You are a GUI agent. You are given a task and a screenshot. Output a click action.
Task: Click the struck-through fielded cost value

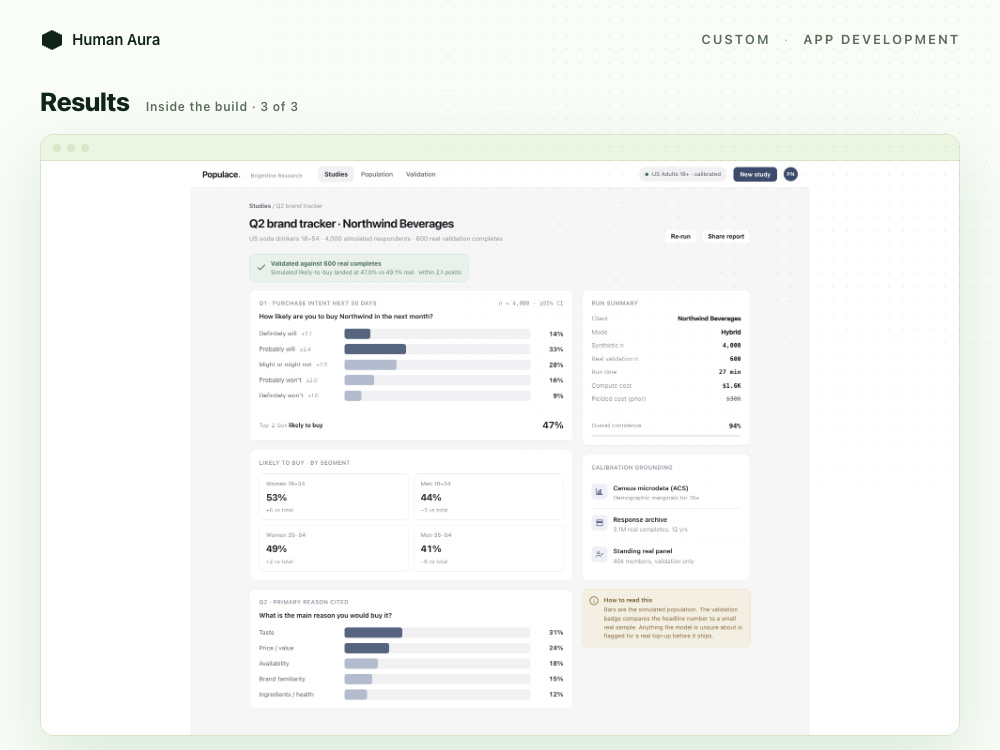click(733, 399)
